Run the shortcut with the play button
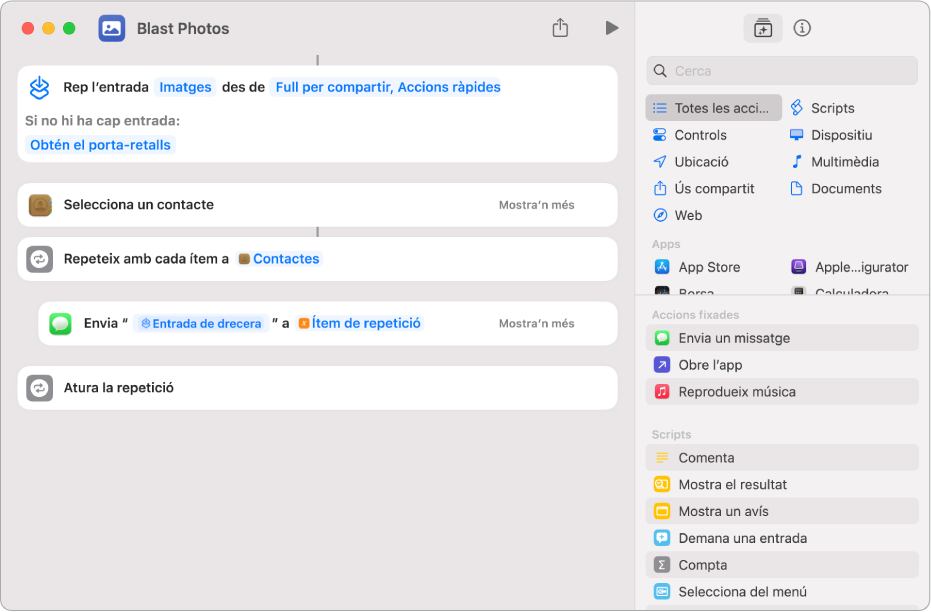Image resolution: width=931 pixels, height=612 pixels. tap(611, 28)
